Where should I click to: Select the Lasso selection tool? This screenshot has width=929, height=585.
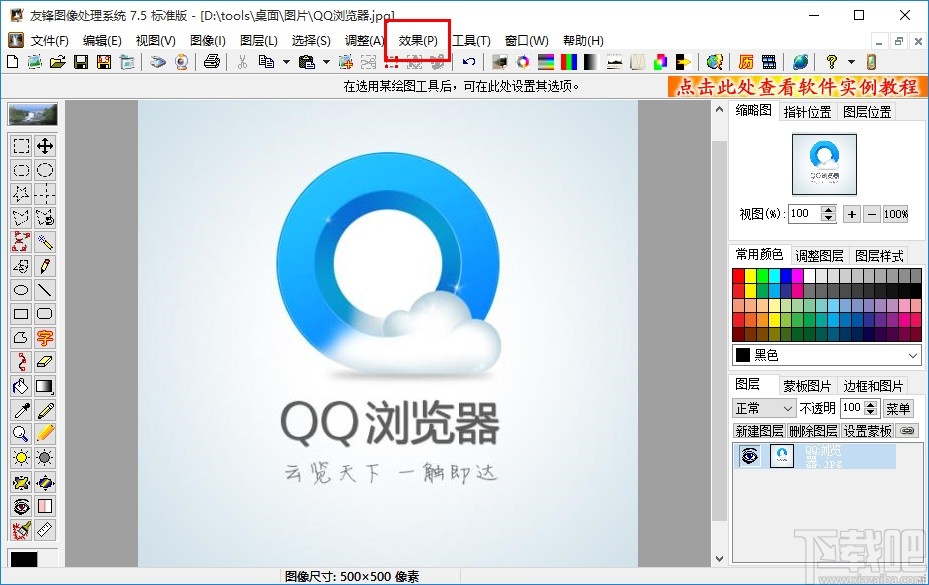coord(21,217)
